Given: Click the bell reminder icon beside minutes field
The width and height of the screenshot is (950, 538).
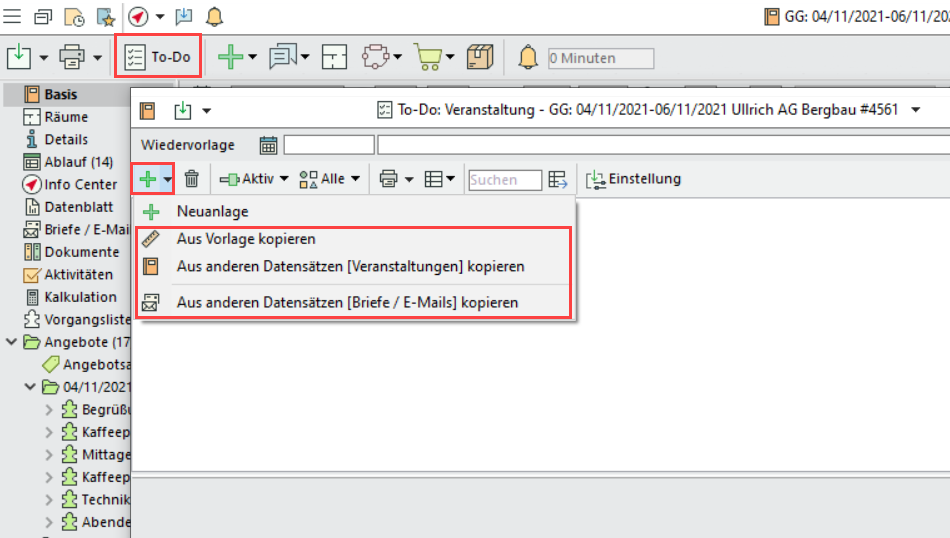Looking at the screenshot, I should pyautogui.click(x=528, y=58).
